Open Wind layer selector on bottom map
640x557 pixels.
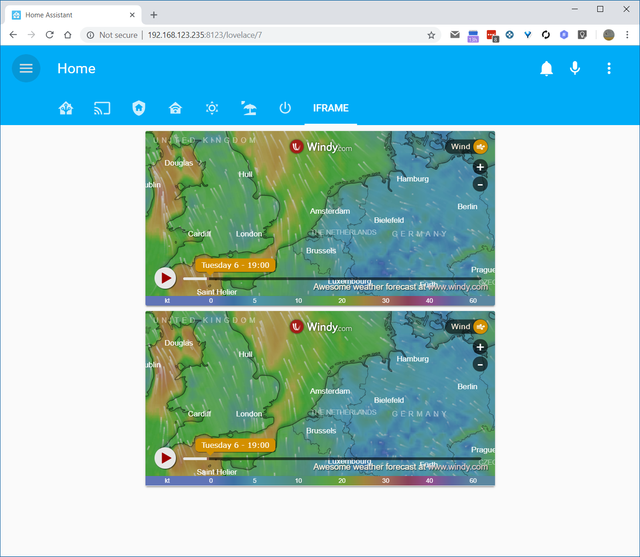coord(467,326)
